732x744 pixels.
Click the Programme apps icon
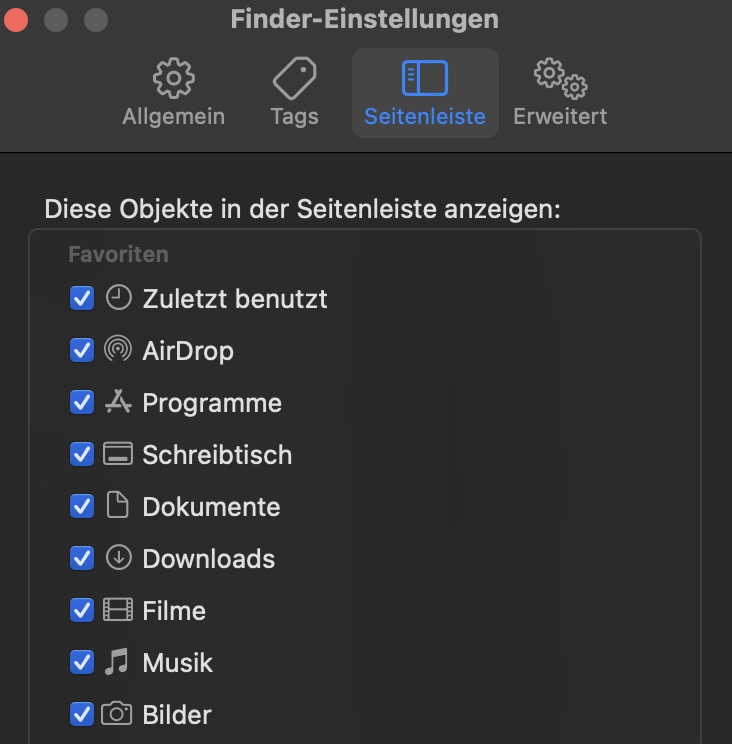(118, 402)
